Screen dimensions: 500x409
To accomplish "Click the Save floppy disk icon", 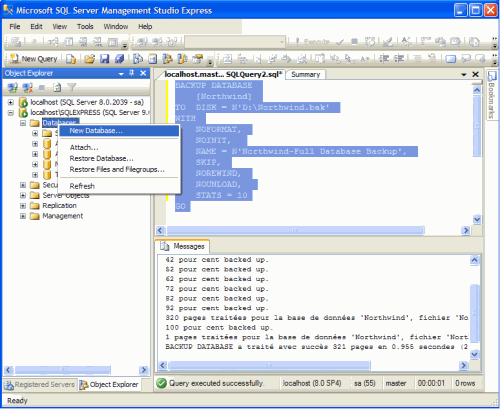I will click(105, 59).
